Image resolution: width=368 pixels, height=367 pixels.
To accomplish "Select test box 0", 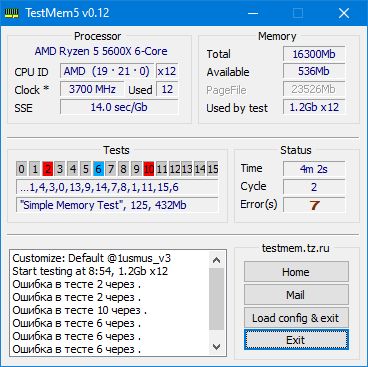I will click(x=21, y=169).
